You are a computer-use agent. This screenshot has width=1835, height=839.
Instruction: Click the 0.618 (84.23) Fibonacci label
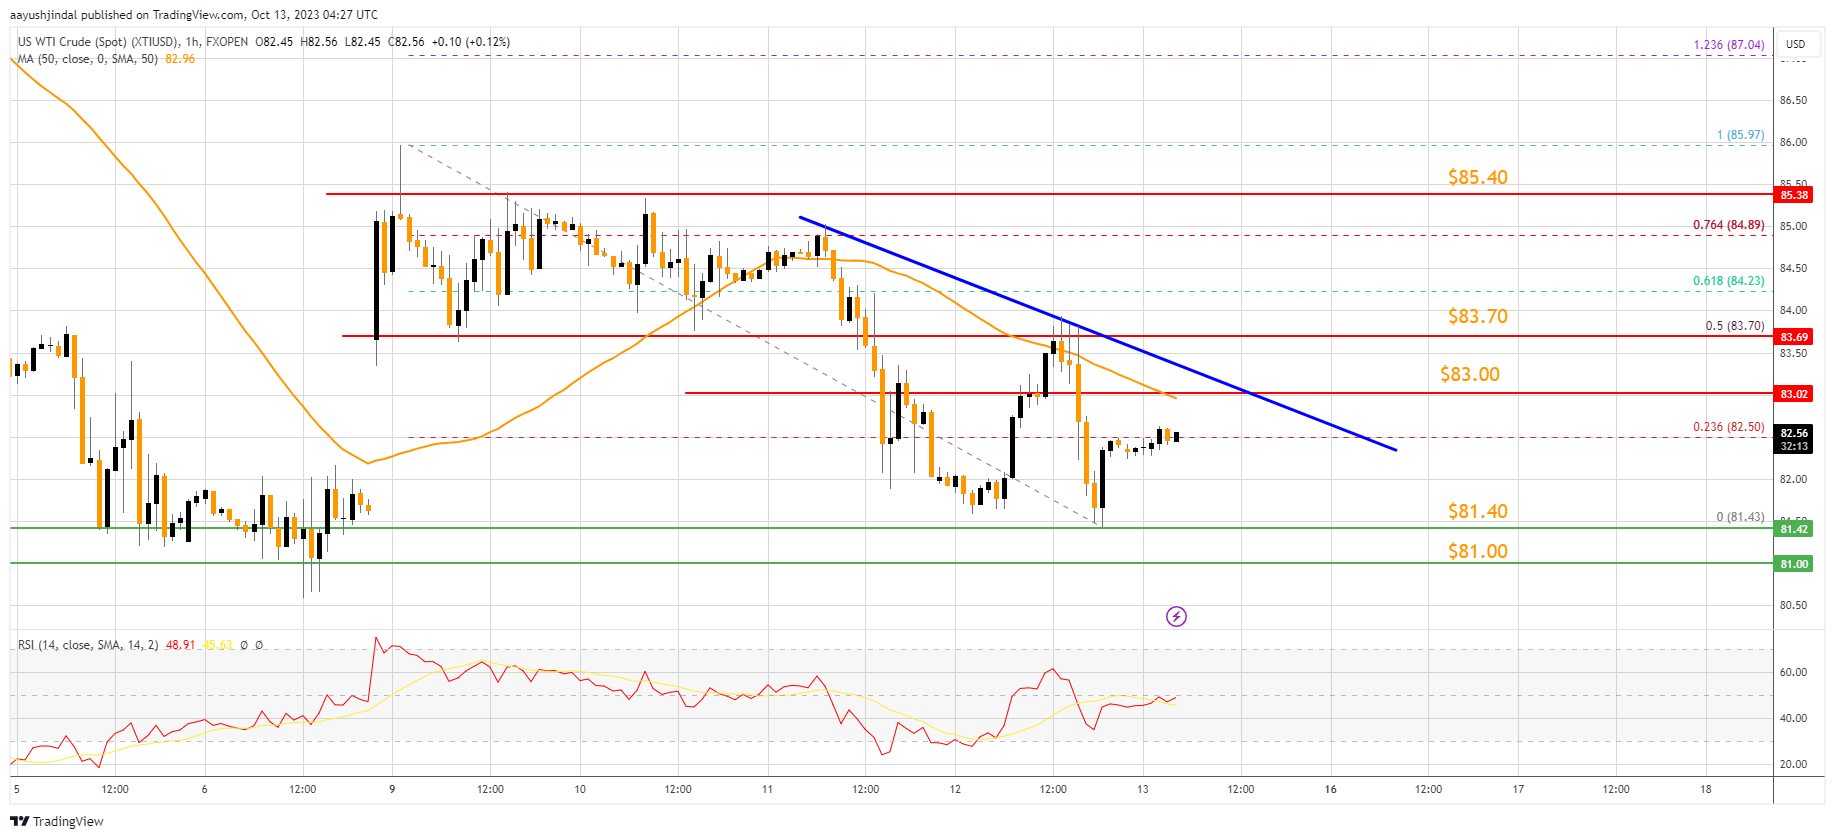1729,281
